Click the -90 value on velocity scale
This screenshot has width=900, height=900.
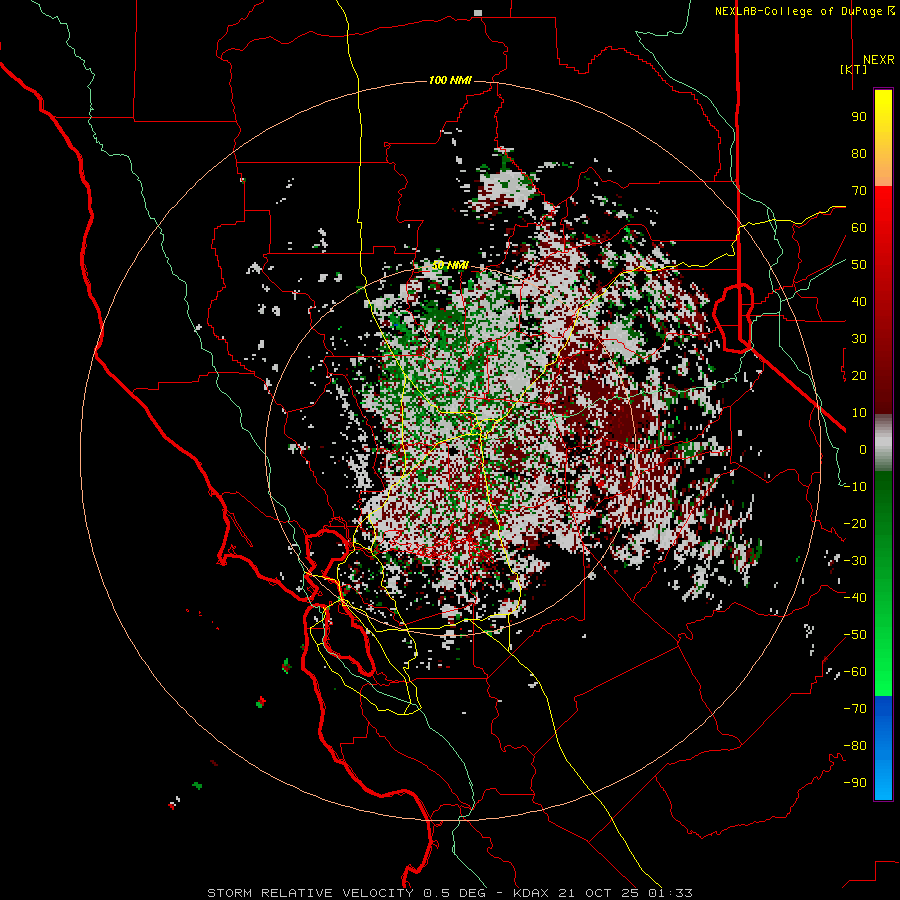tap(855, 783)
